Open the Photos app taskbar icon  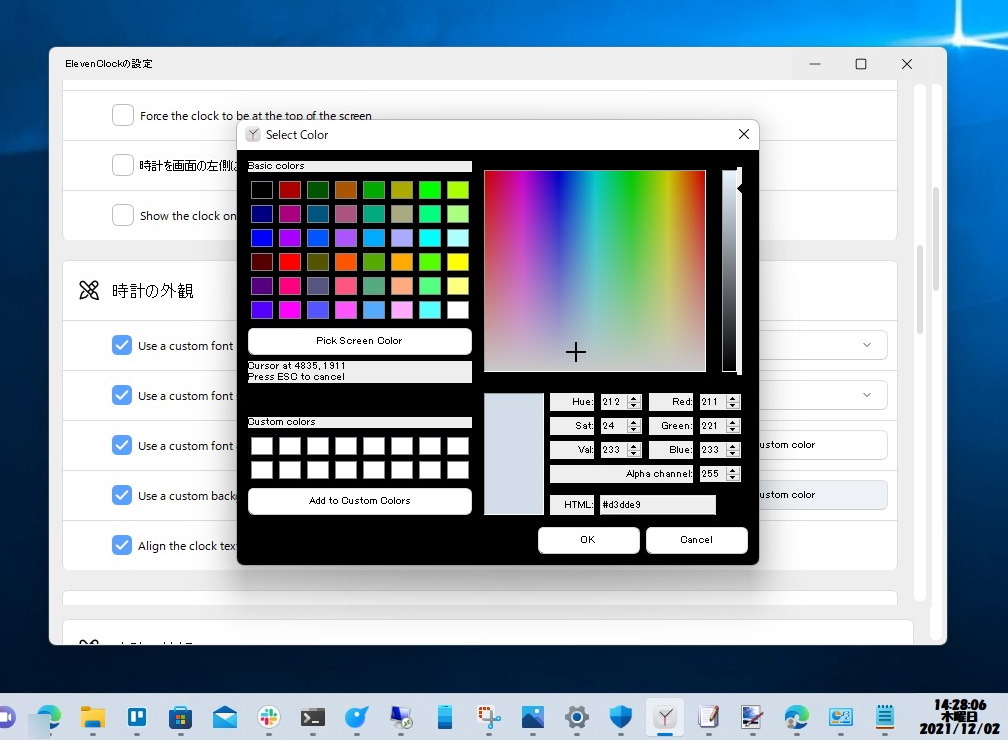532,716
